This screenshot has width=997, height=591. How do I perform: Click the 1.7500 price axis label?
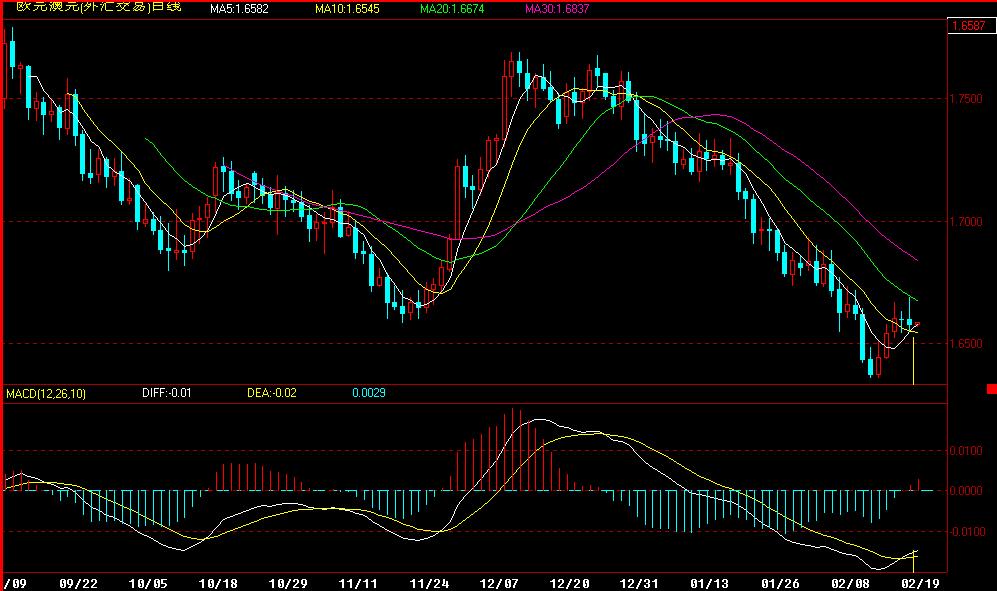click(x=966, y=99)
